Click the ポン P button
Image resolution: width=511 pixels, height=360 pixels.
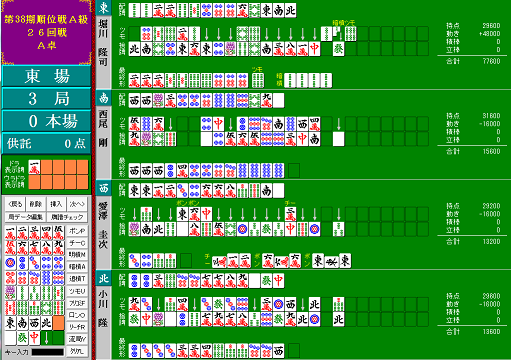click(x=77, y=231)
